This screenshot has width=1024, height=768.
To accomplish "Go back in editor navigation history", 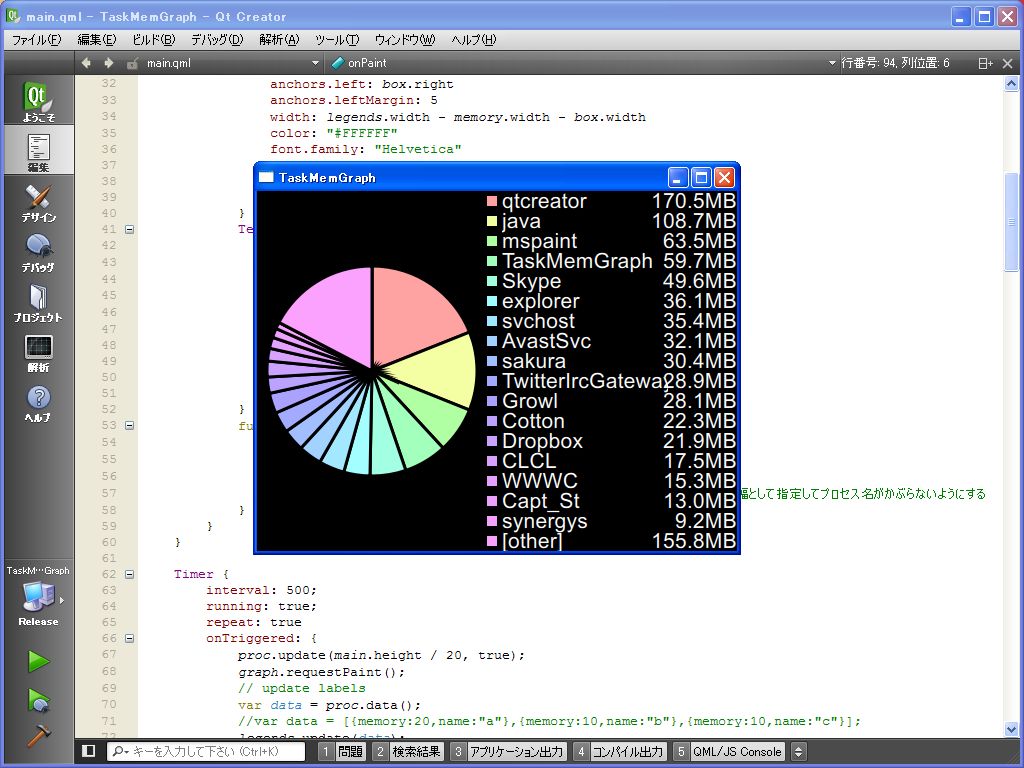I will 86,63.
